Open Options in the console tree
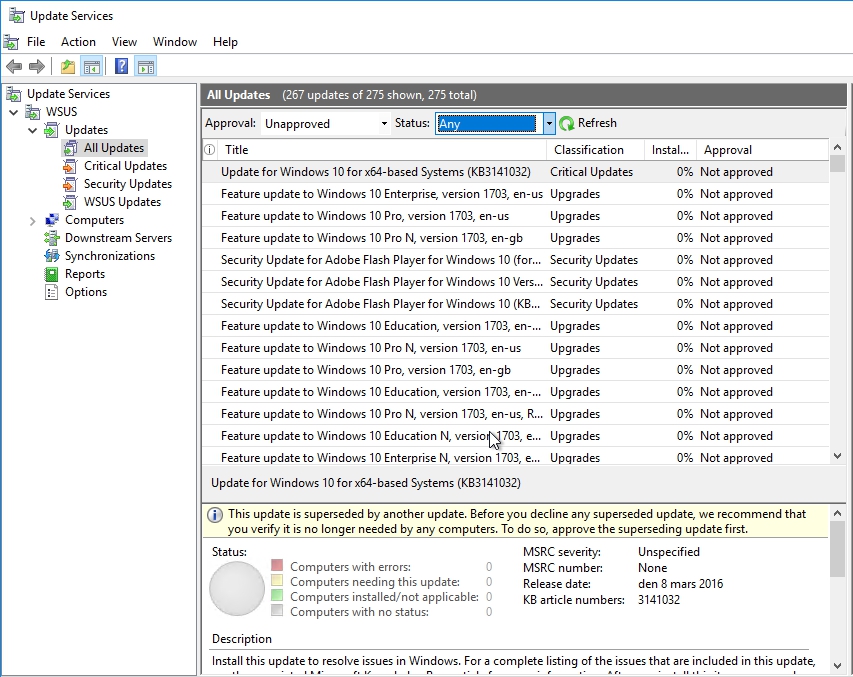Viewport: 853px width, 677px height. tap(85, 292)
